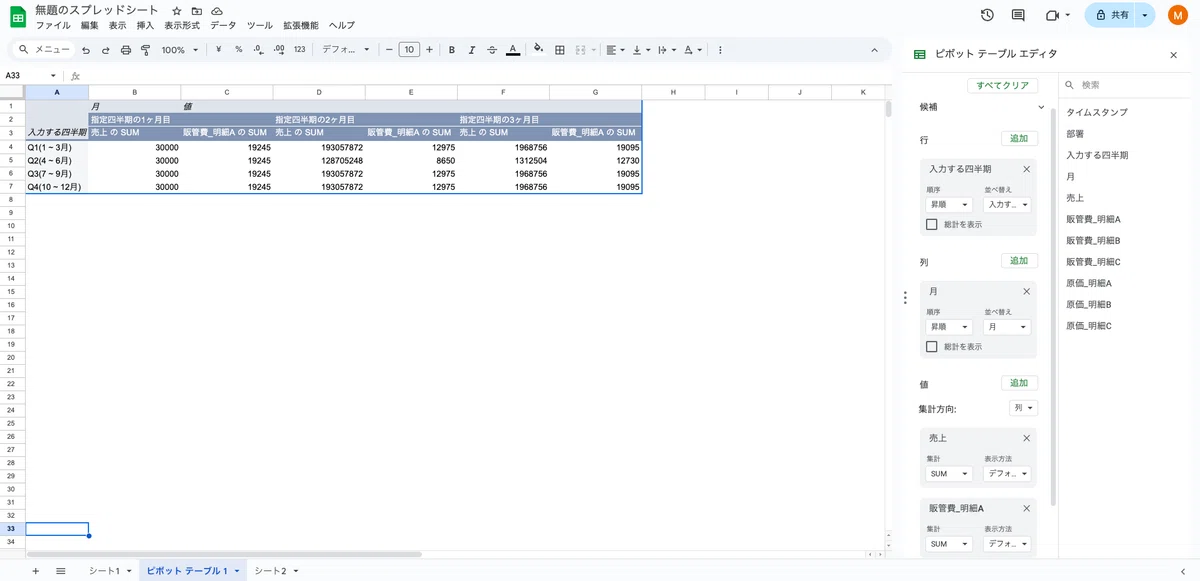1200x581 pixels.
Task: Open the データ menu
Action: coord(223,25)
